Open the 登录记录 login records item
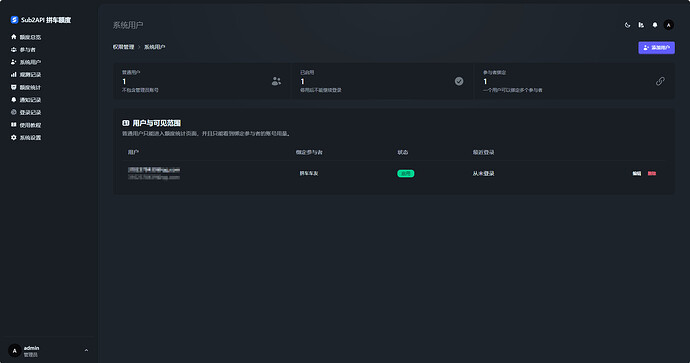690x363 pixels. [26, 112]
